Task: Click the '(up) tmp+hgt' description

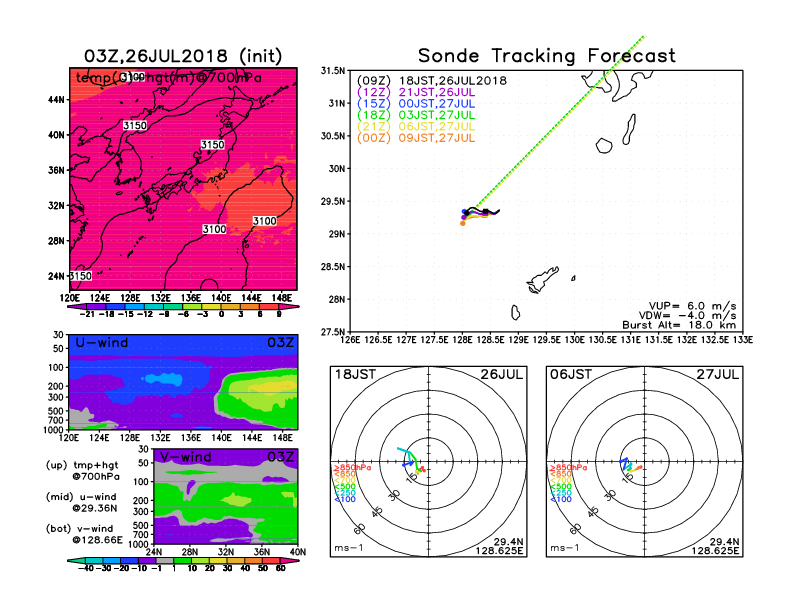Action: tap(82, 465)
